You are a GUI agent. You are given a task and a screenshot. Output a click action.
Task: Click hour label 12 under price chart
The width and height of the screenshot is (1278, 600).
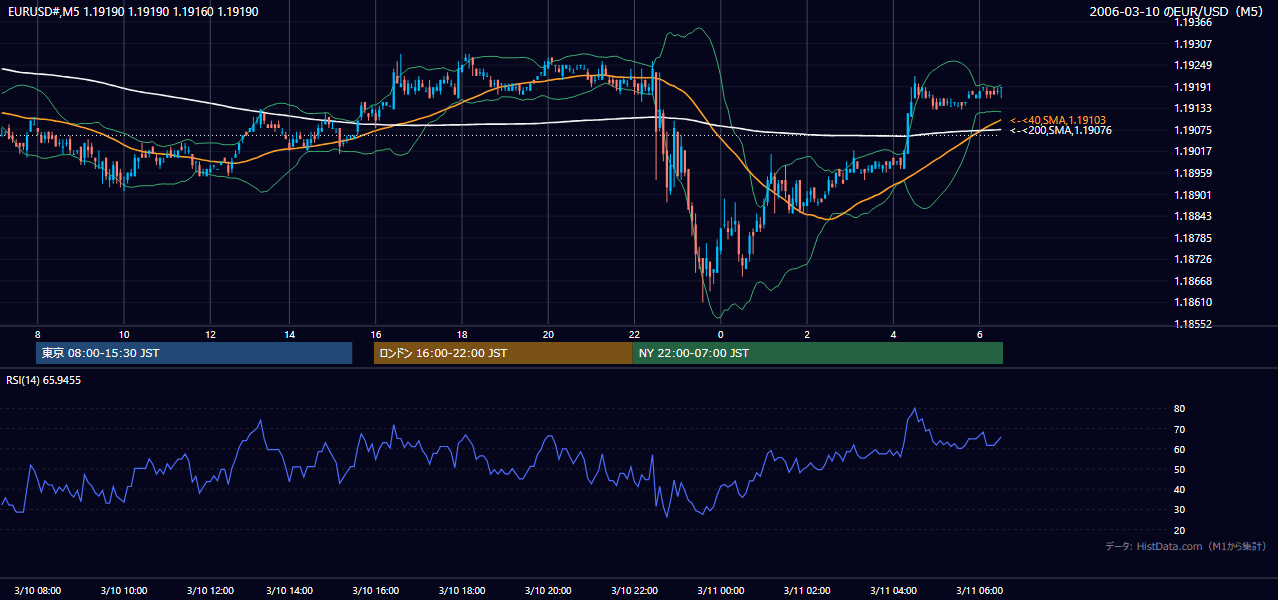click(211, 334)
